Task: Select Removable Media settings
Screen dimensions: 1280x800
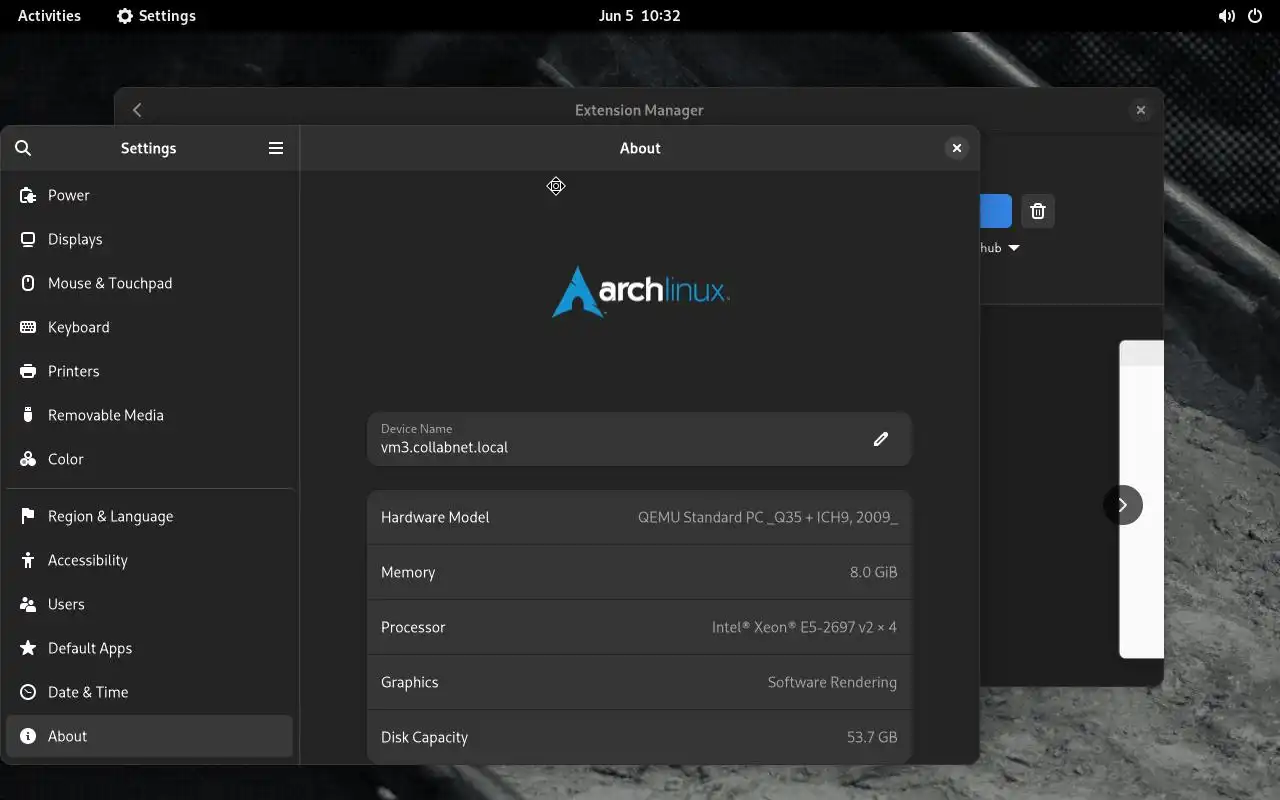Action: point(149,415)
